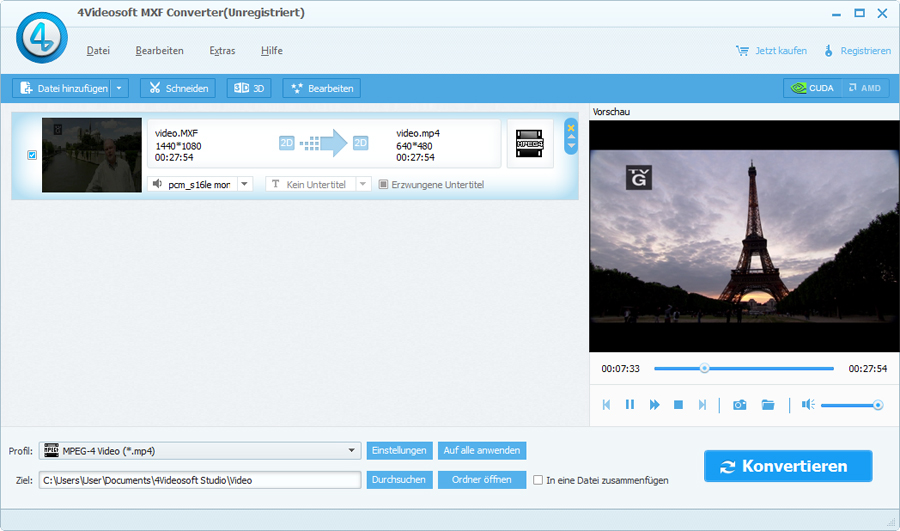Open the 3D settings tool
The image size is (900, 531).
click(x=249, y=88)
